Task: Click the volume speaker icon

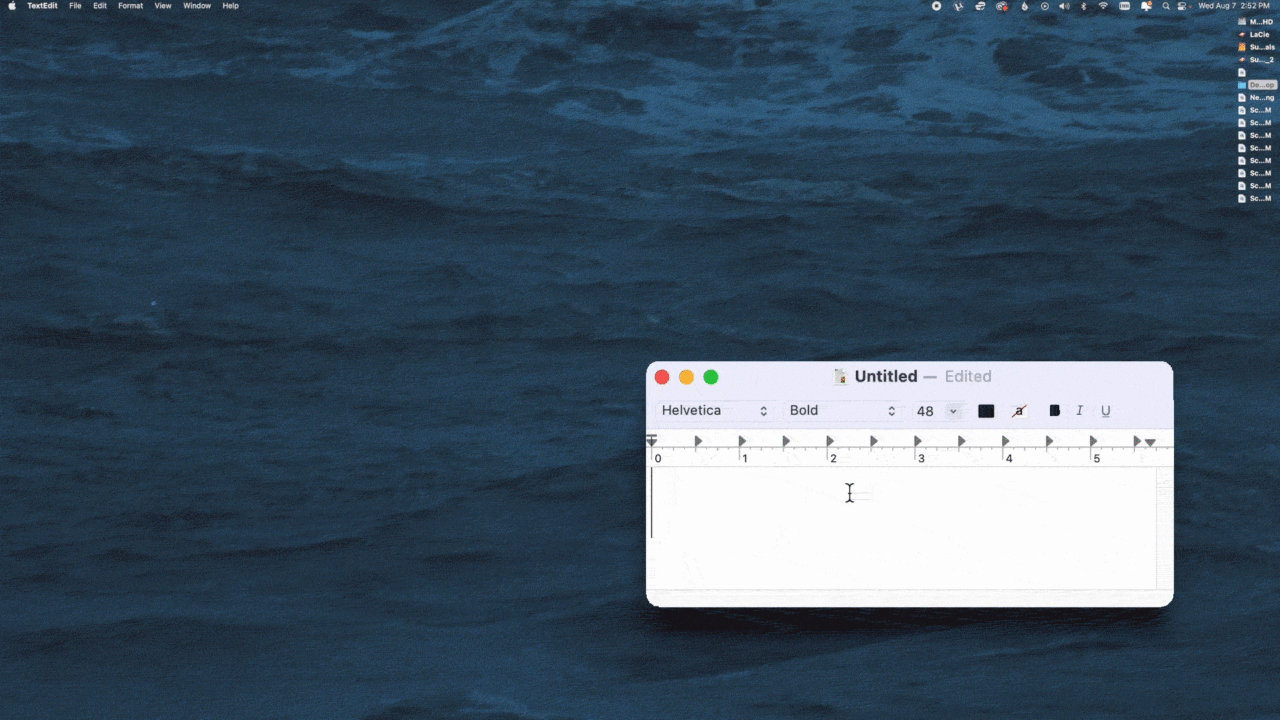Action: [x=1063, y=6]
